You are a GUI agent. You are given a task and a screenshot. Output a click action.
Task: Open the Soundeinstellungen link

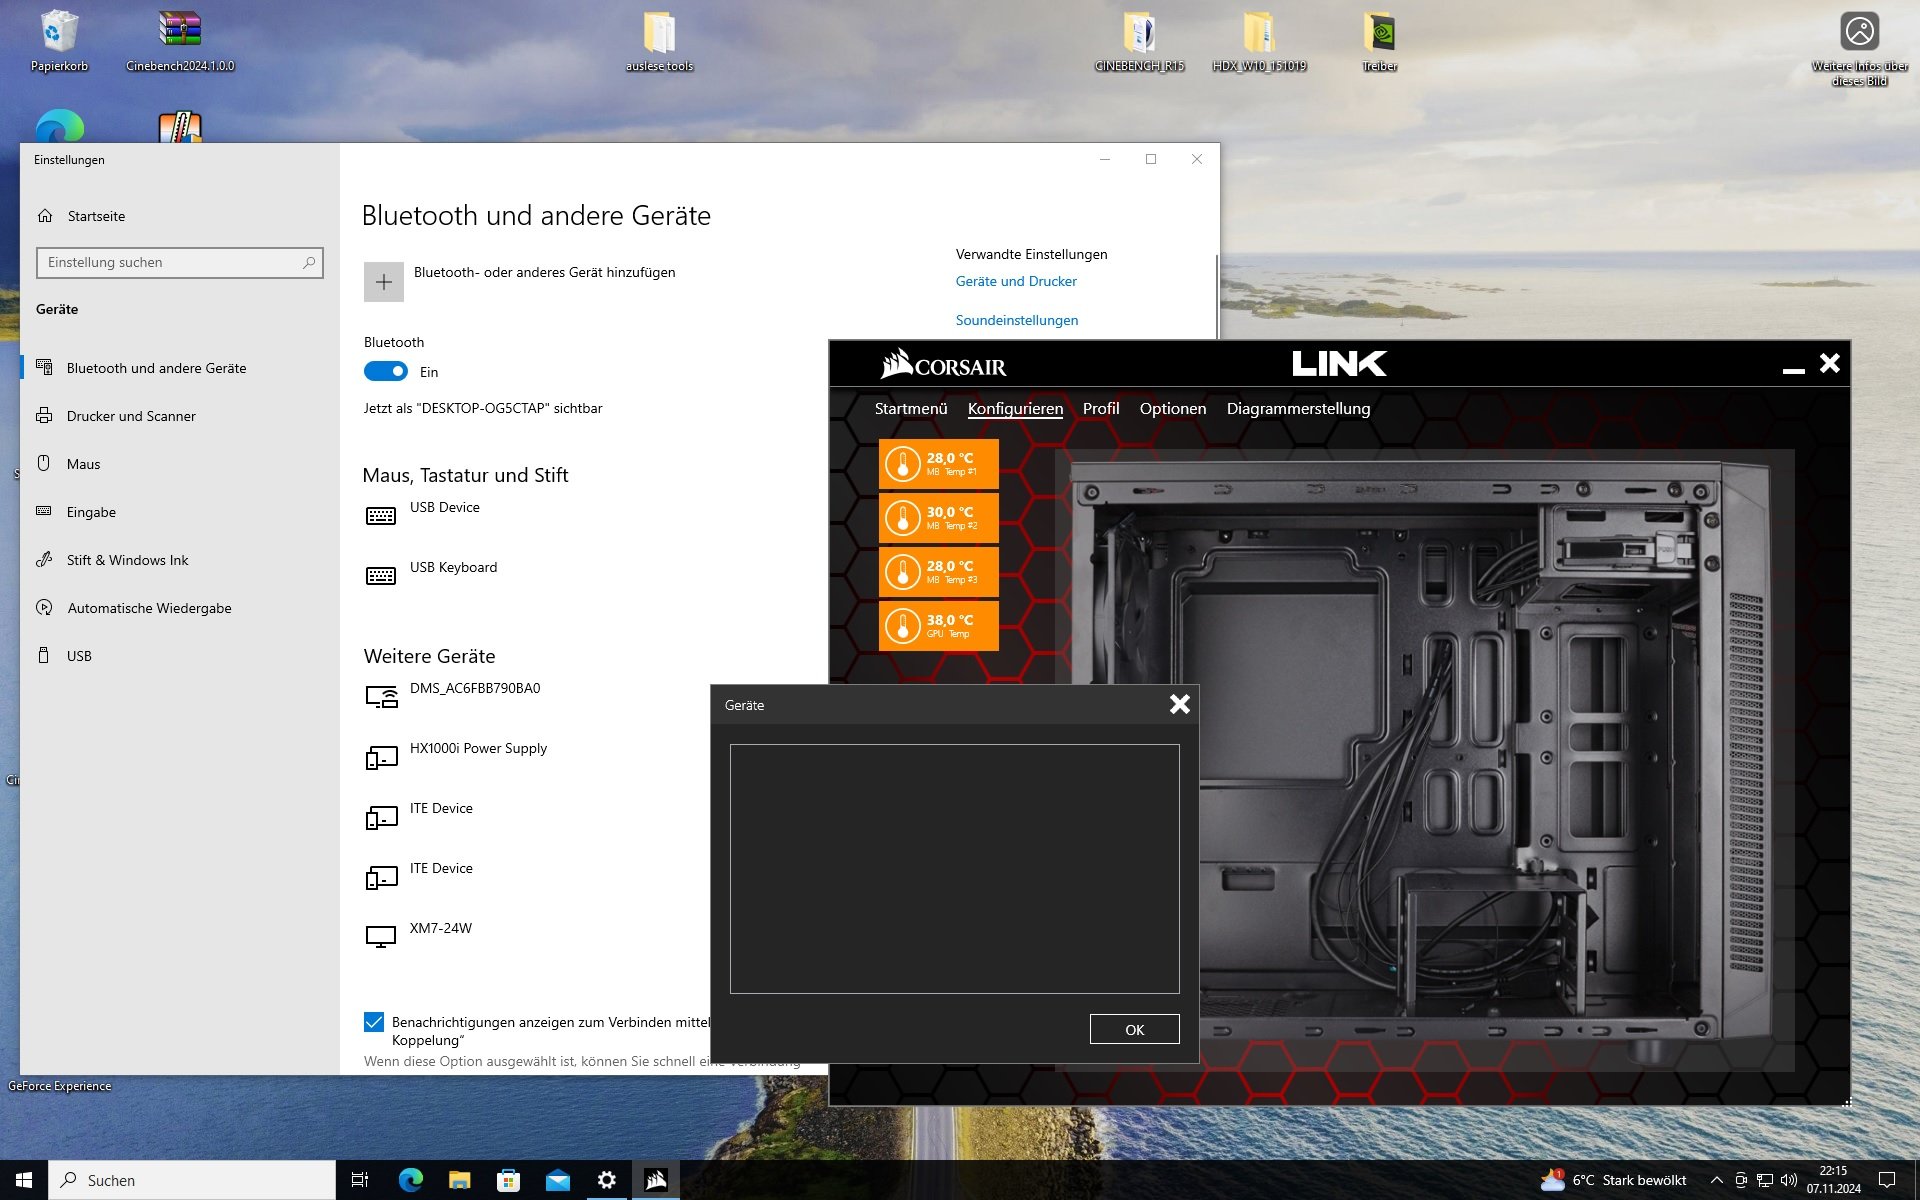(x=1017, y=320)
